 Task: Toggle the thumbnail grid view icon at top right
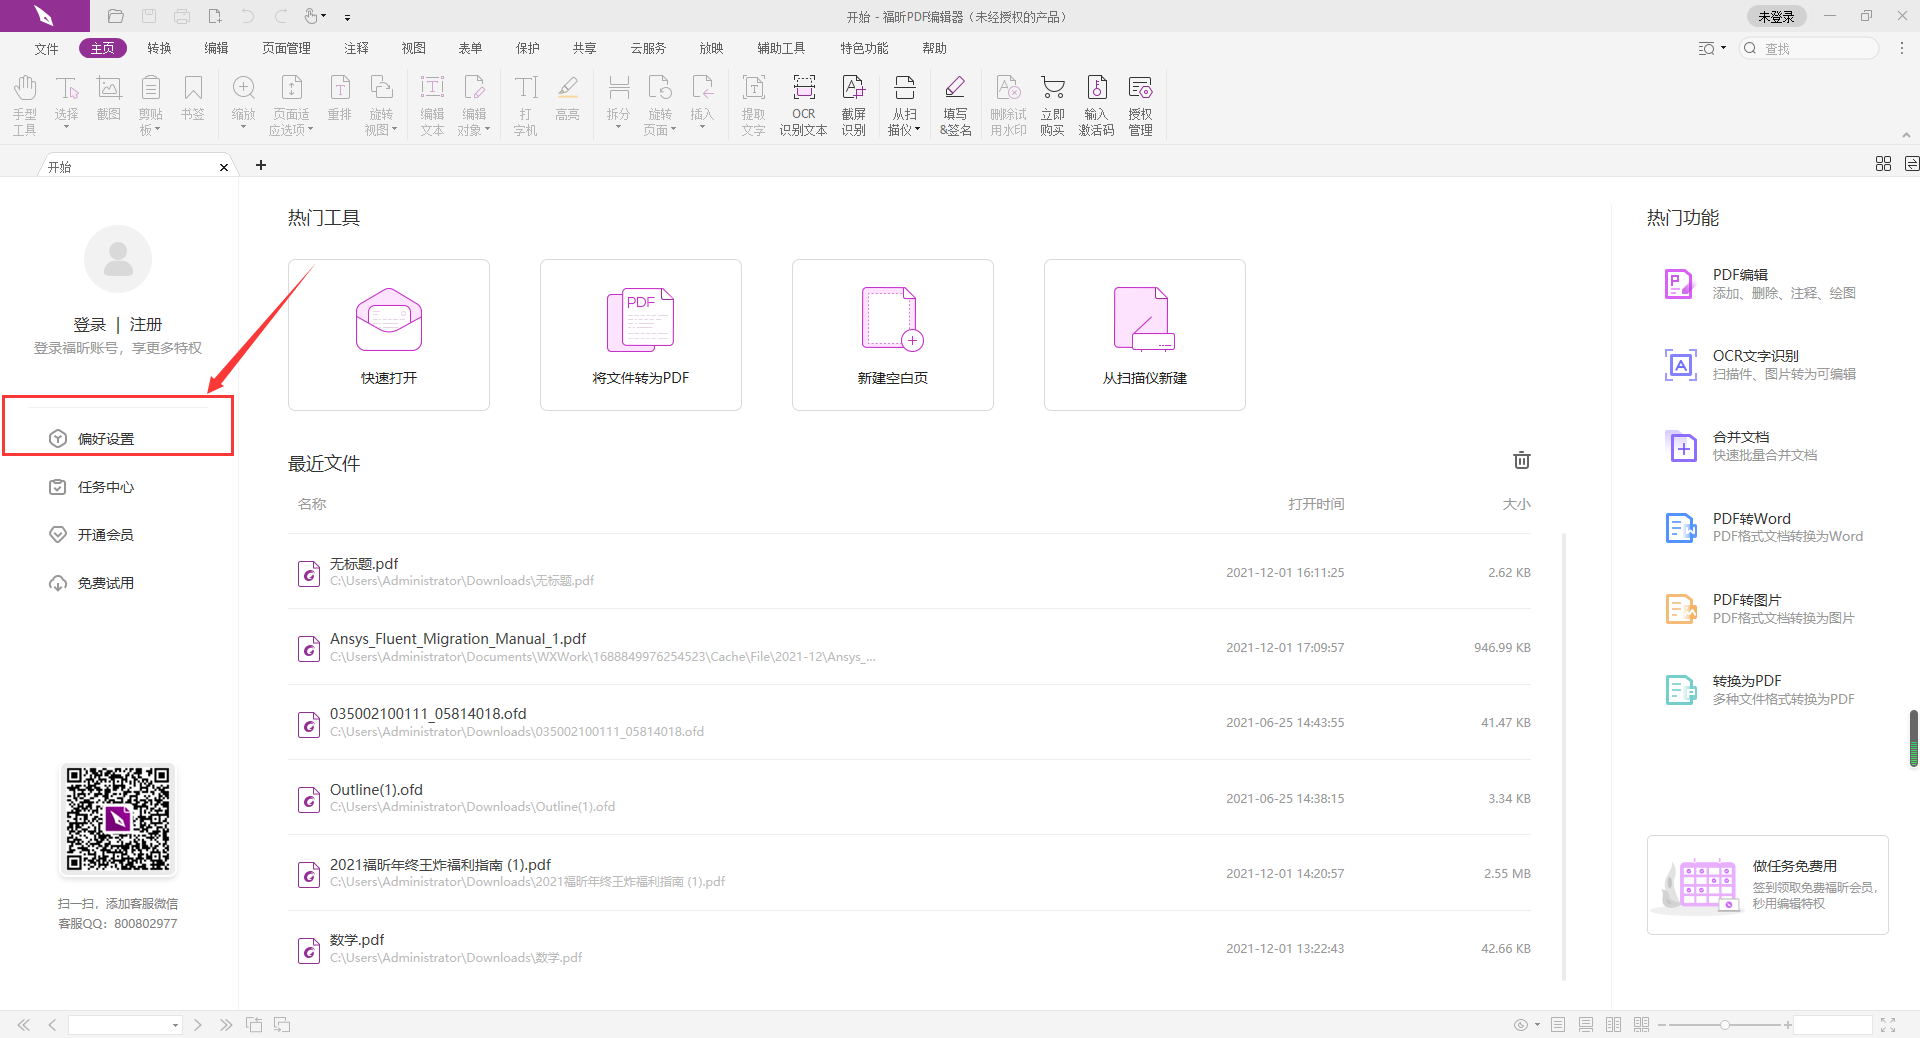click(x=1883, y=164)
